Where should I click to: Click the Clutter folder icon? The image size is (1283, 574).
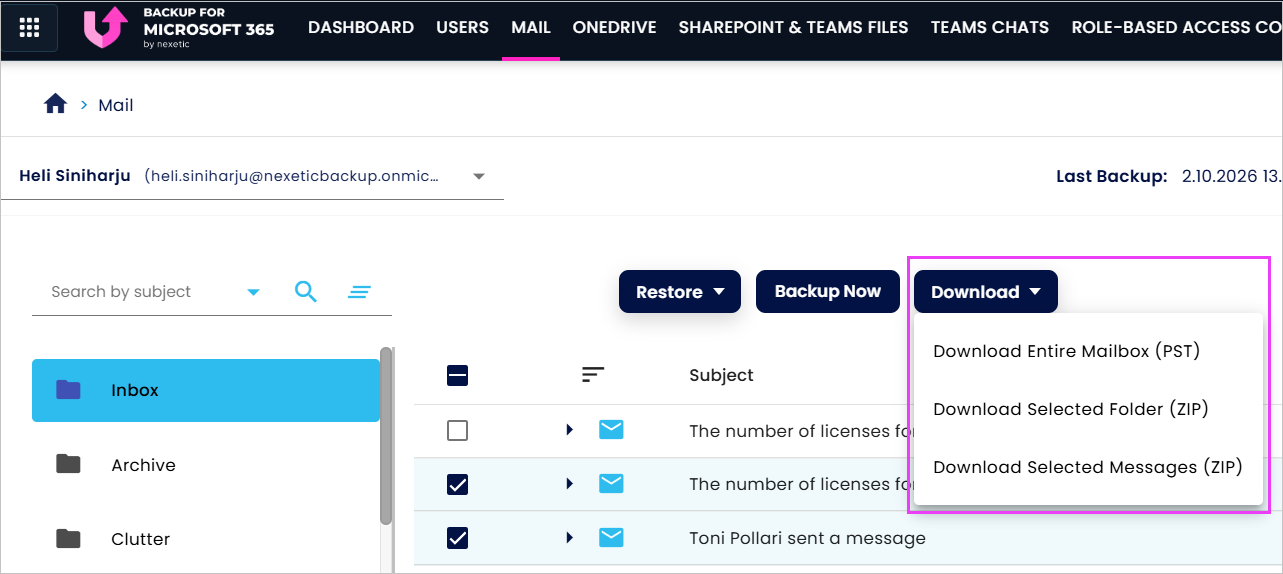(68, 539)
